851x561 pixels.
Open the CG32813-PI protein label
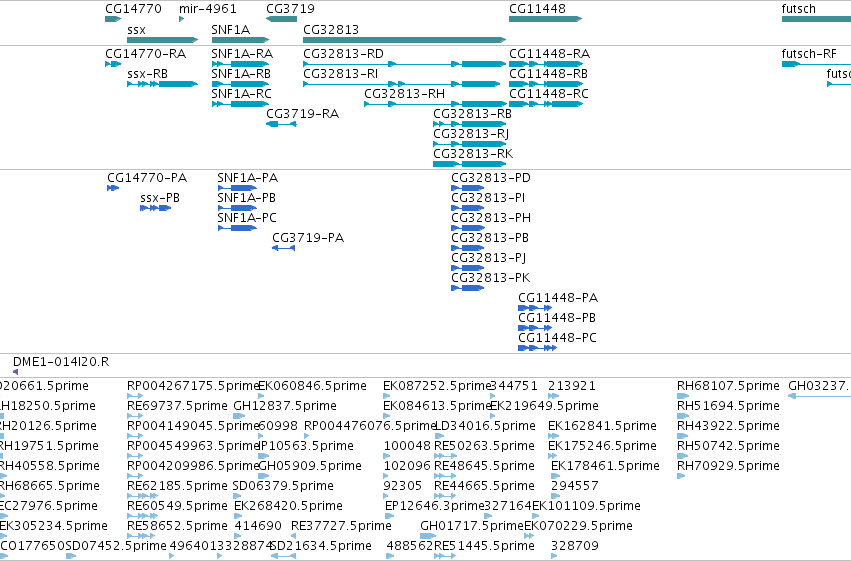click(488, 198)
